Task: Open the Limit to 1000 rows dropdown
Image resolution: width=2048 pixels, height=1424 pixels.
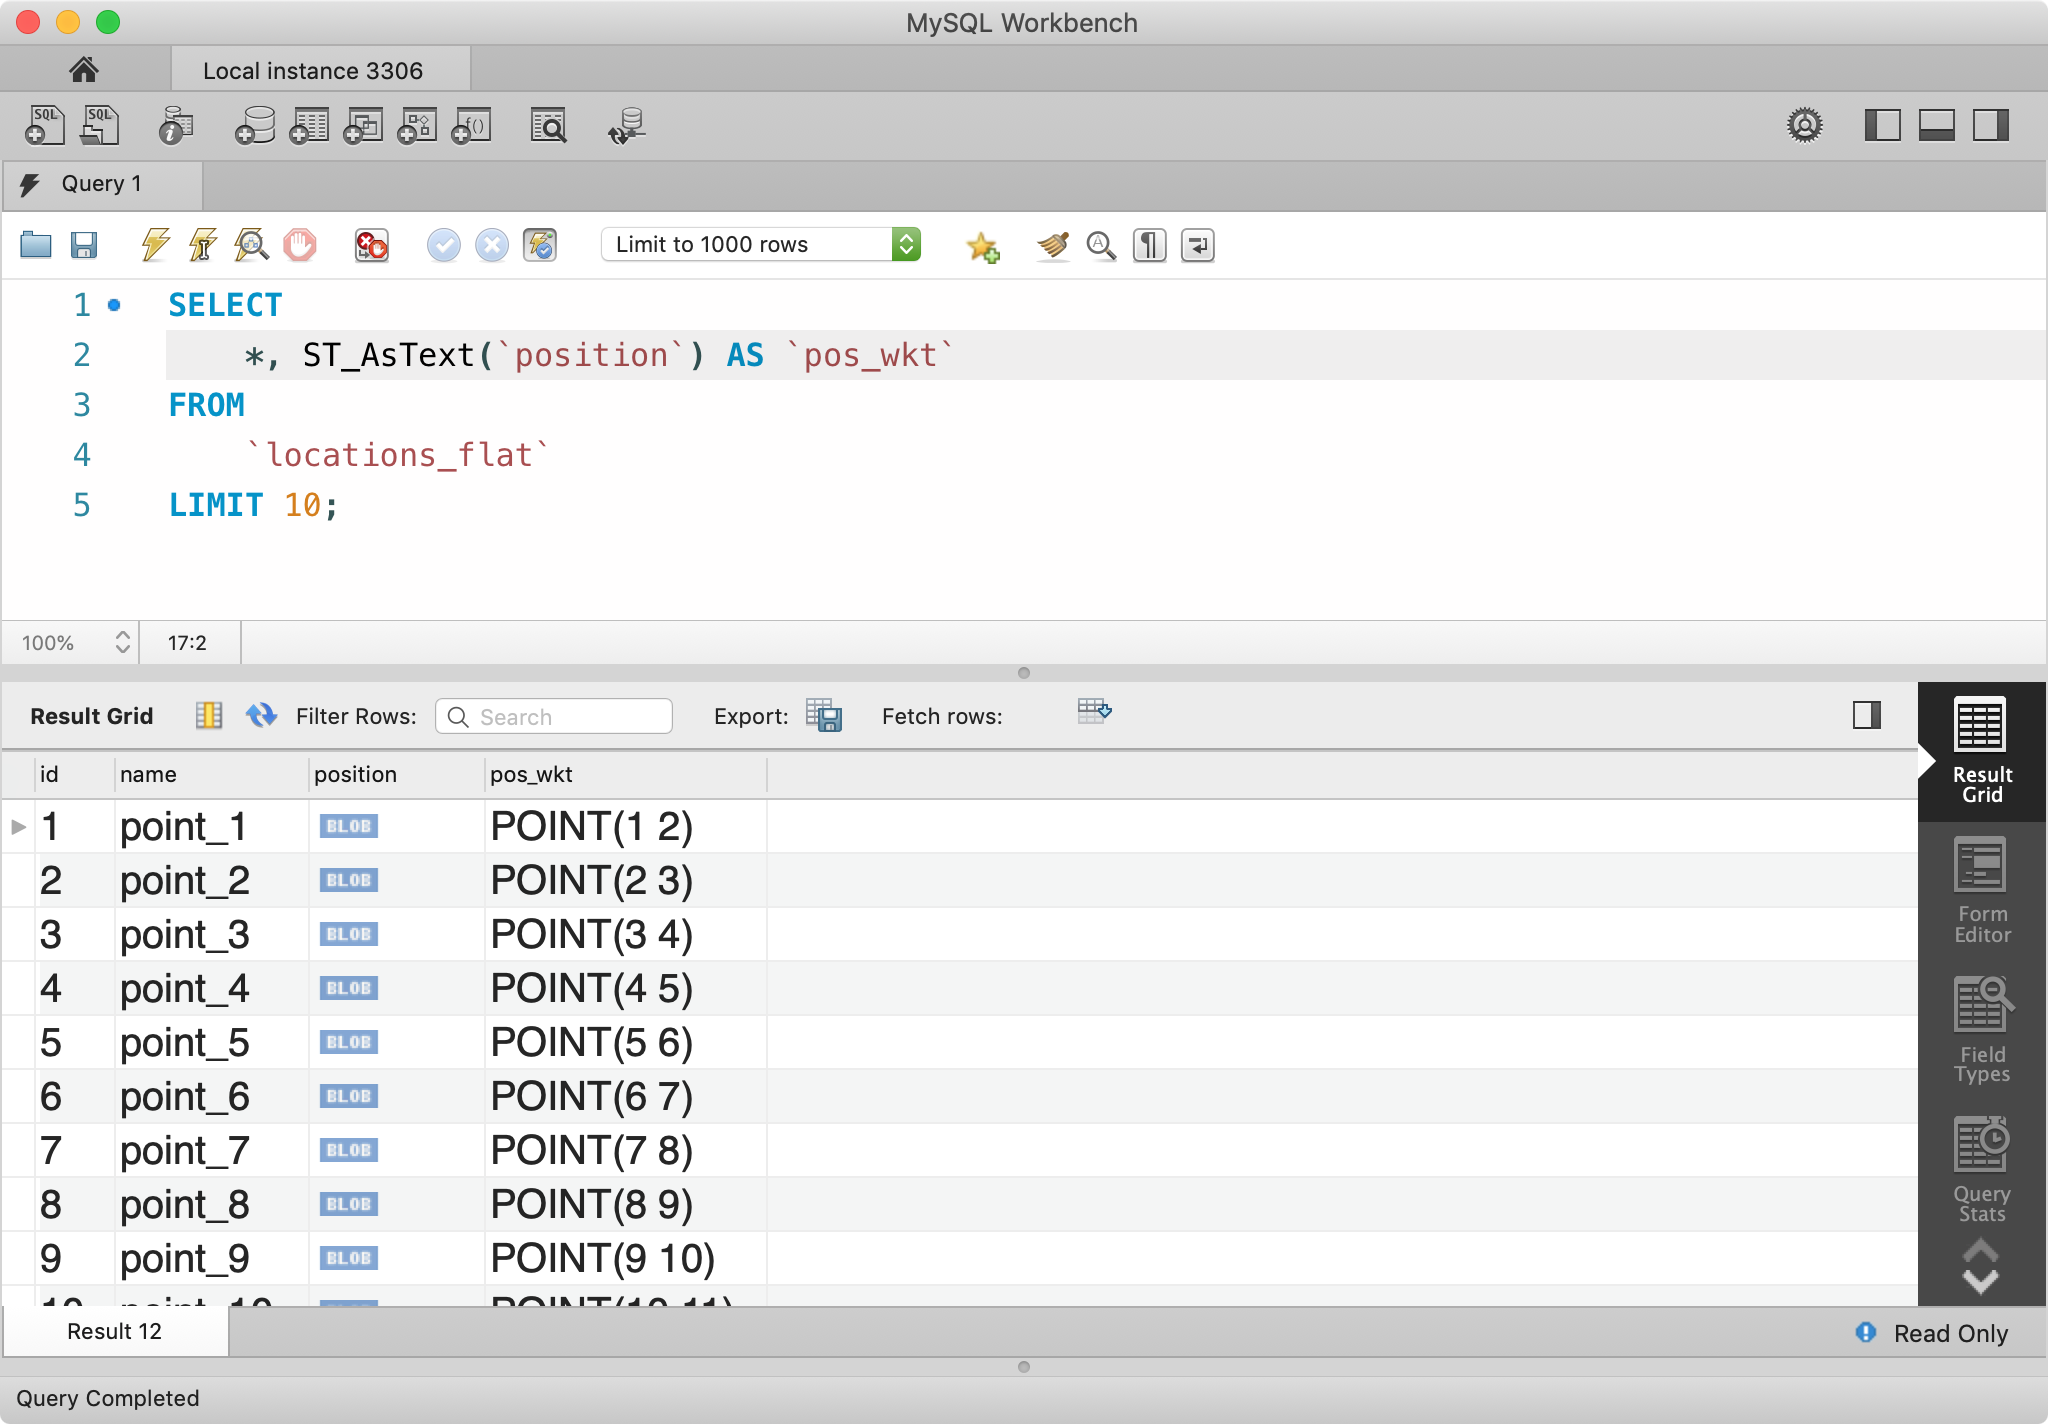Action: click(x=906, y=245)
